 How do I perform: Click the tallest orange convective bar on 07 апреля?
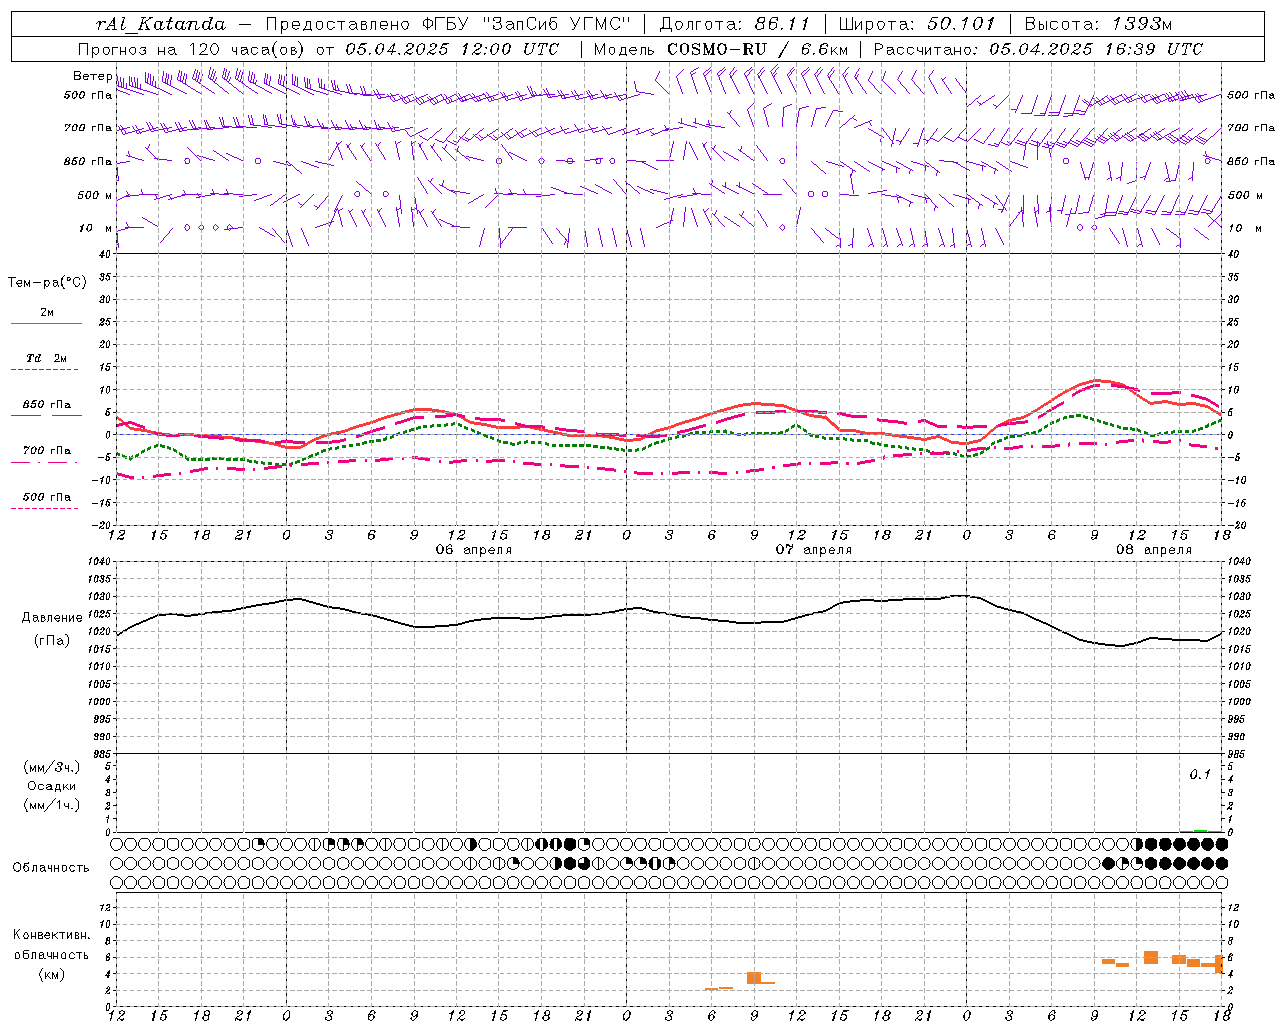(754, 977)
